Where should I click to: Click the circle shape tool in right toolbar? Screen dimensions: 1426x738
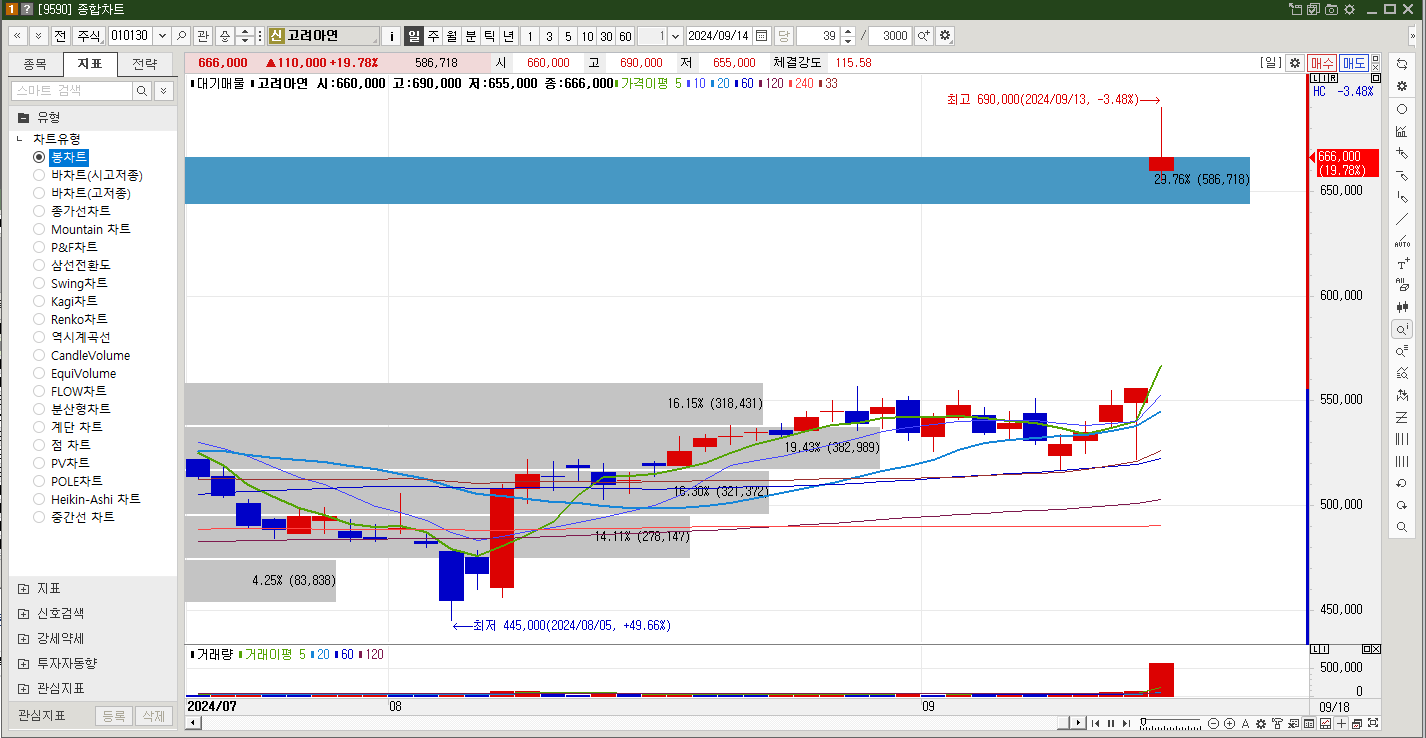click(x=1402, y=109)
